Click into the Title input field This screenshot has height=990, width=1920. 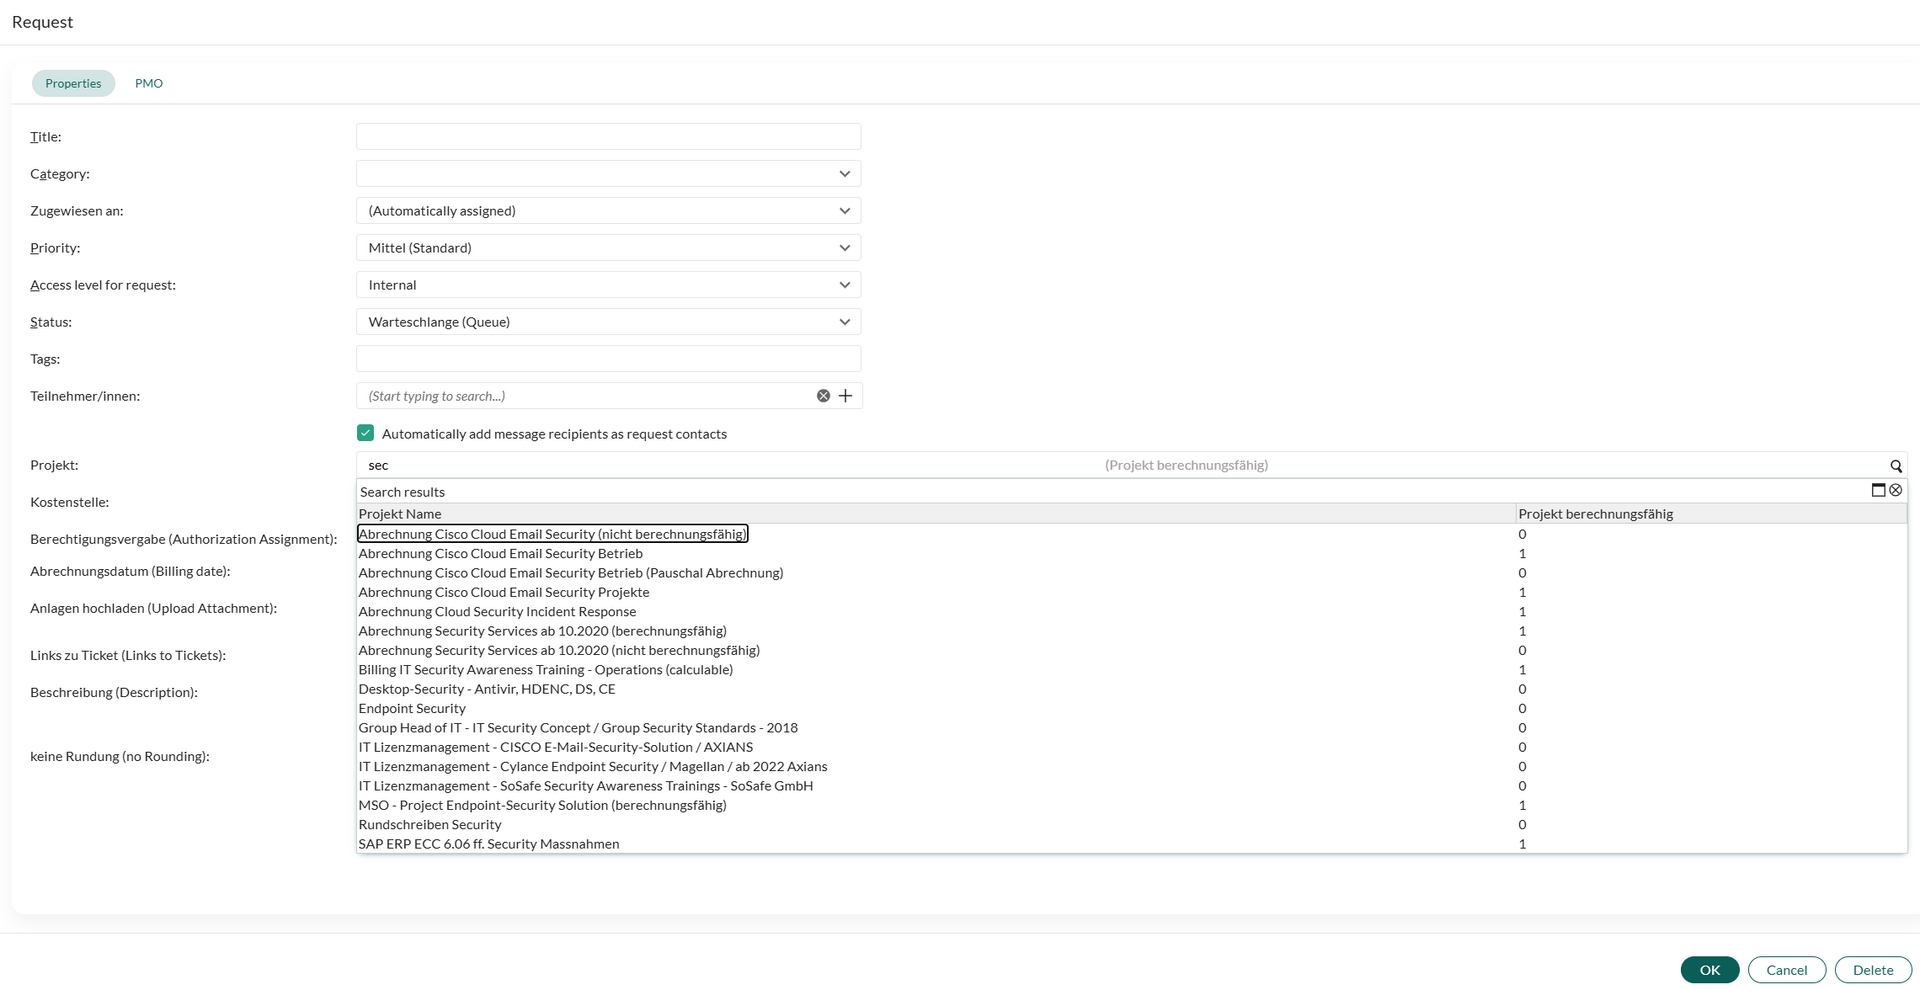coord(608,137)
